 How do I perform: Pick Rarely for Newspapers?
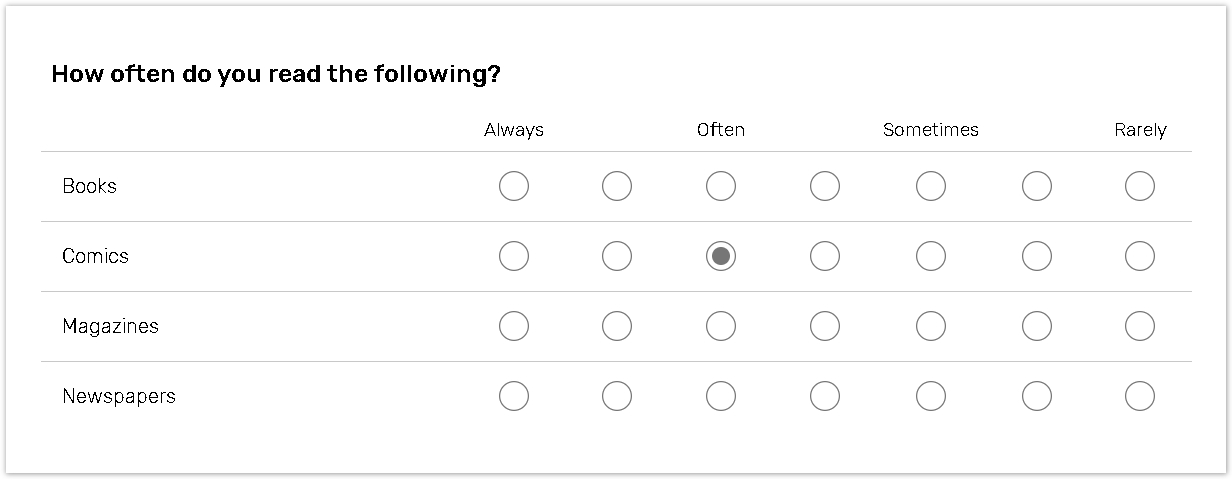[x=1139, y=396]
